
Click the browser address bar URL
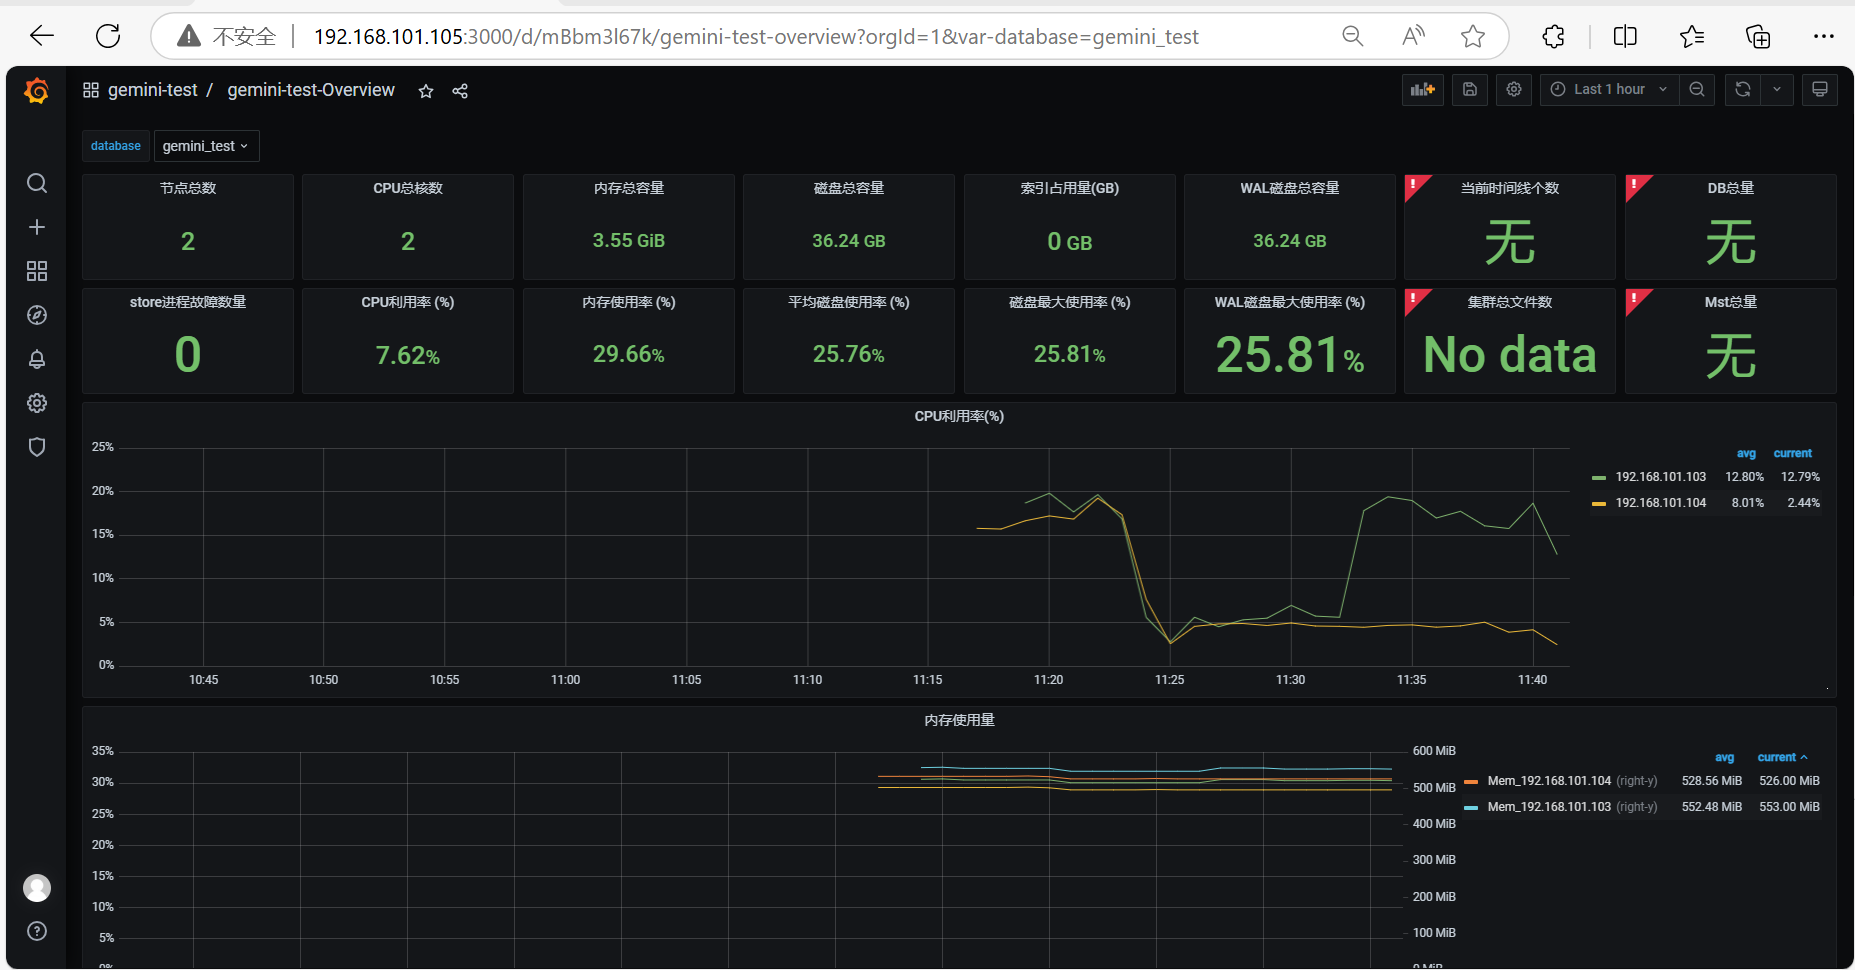point(755,37)
